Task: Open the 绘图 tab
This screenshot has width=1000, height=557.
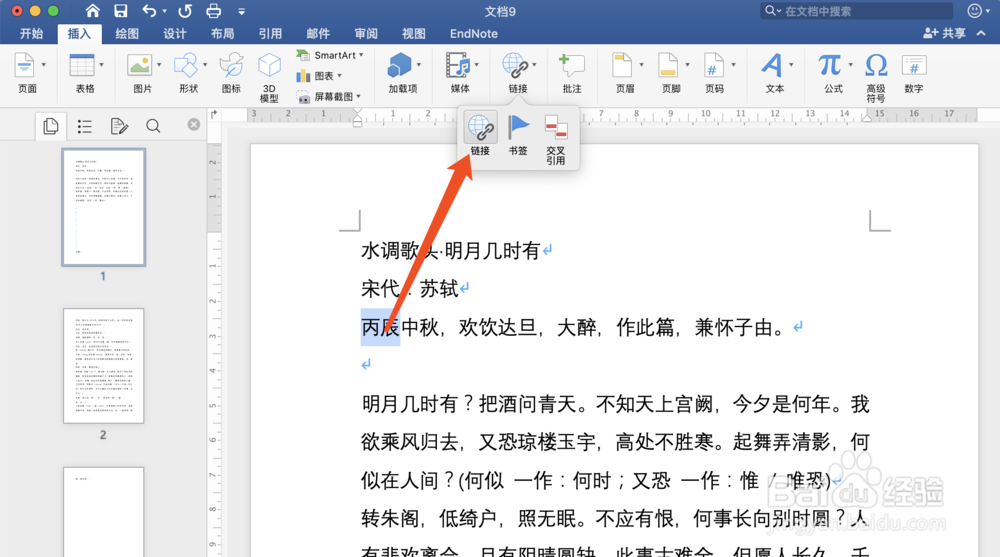Action: pos(127,34)
